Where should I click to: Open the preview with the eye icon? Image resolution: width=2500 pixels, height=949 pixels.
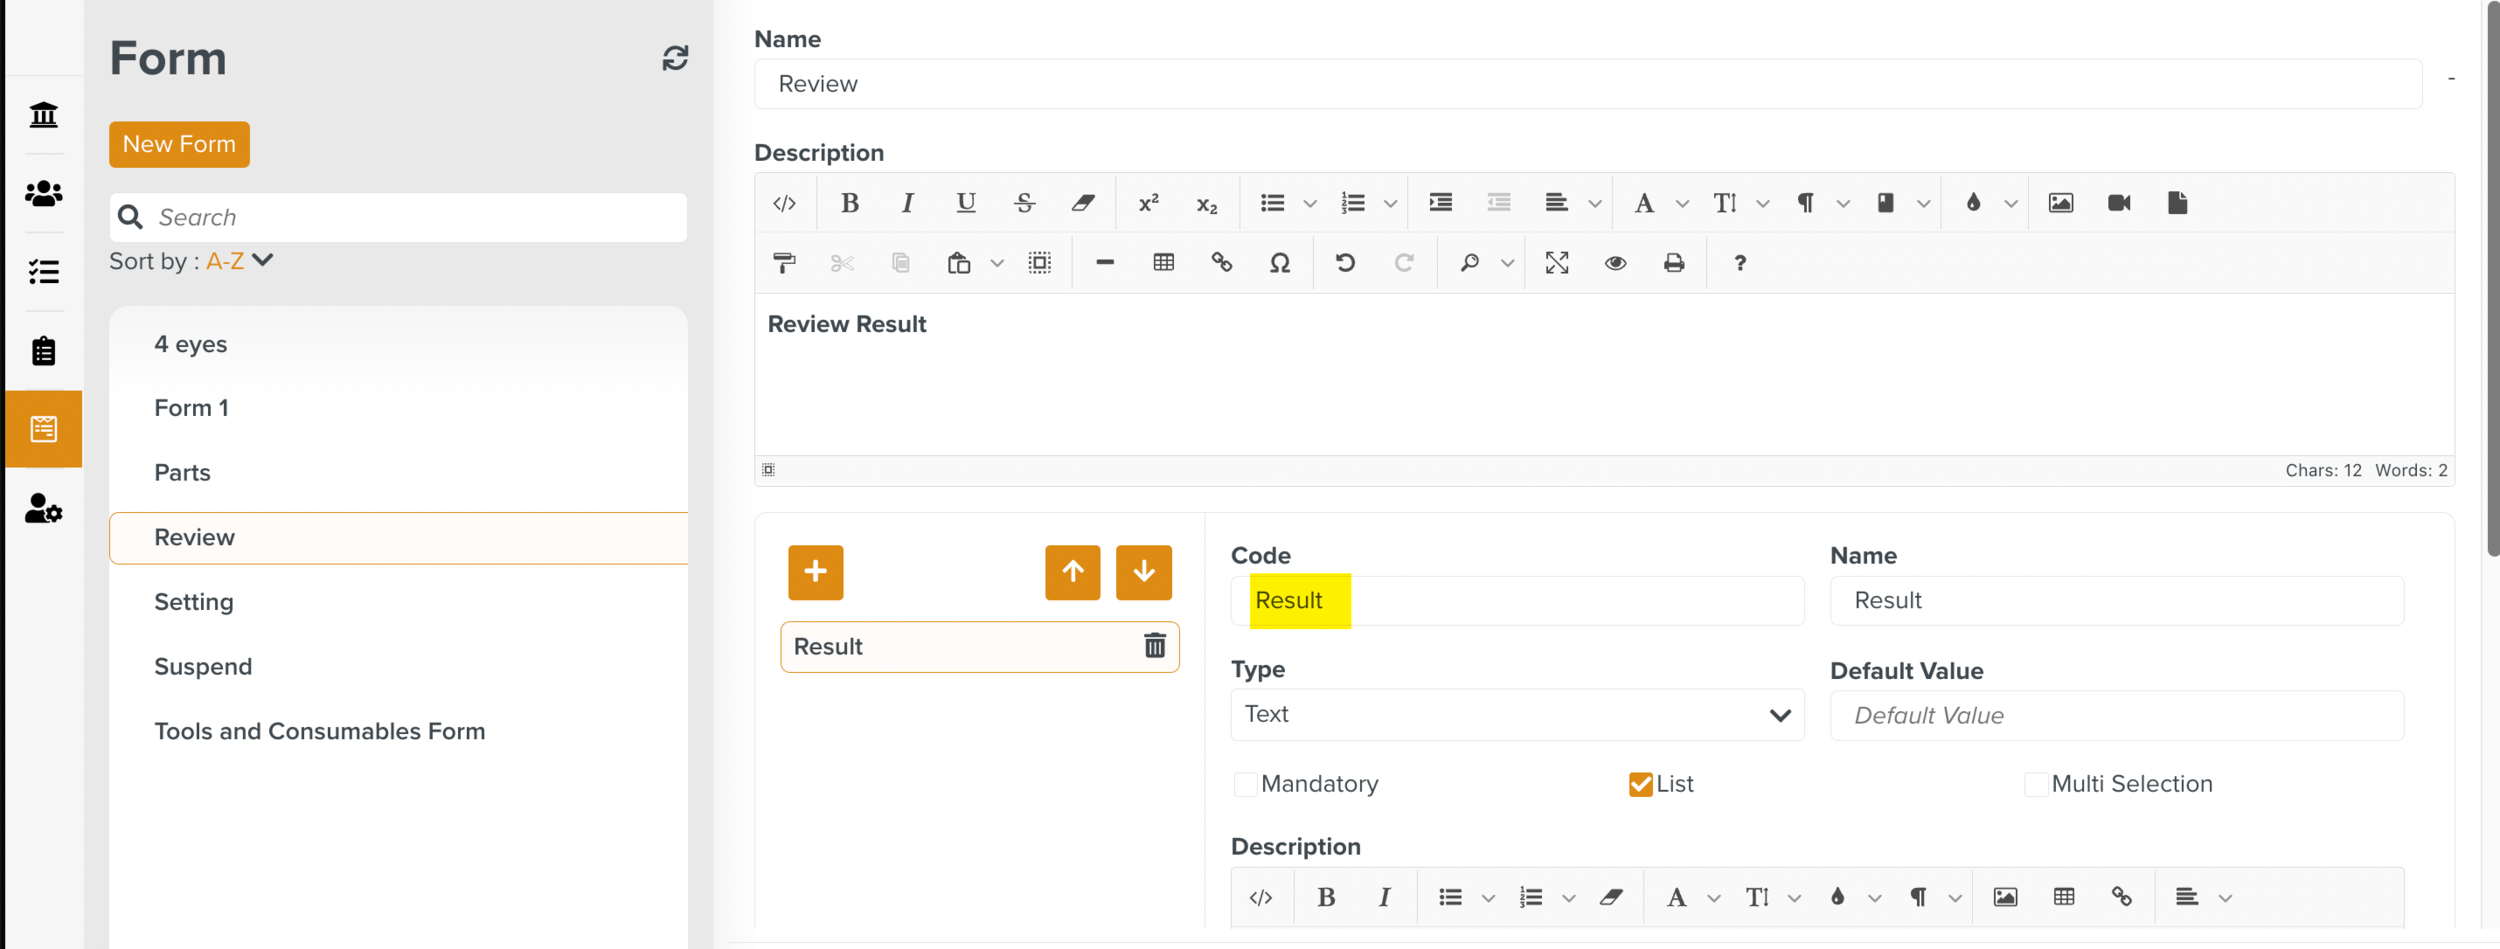1615,263
